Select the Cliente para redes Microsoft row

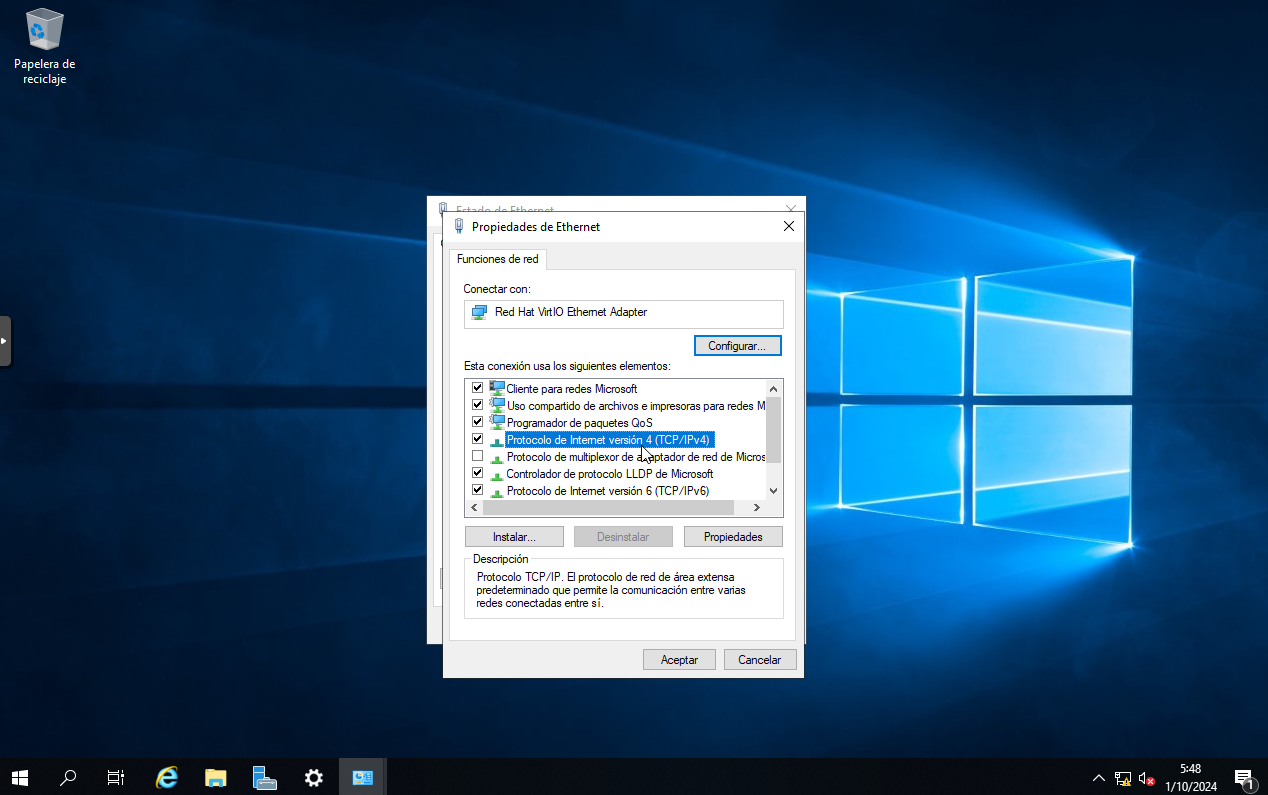(572, 388)
